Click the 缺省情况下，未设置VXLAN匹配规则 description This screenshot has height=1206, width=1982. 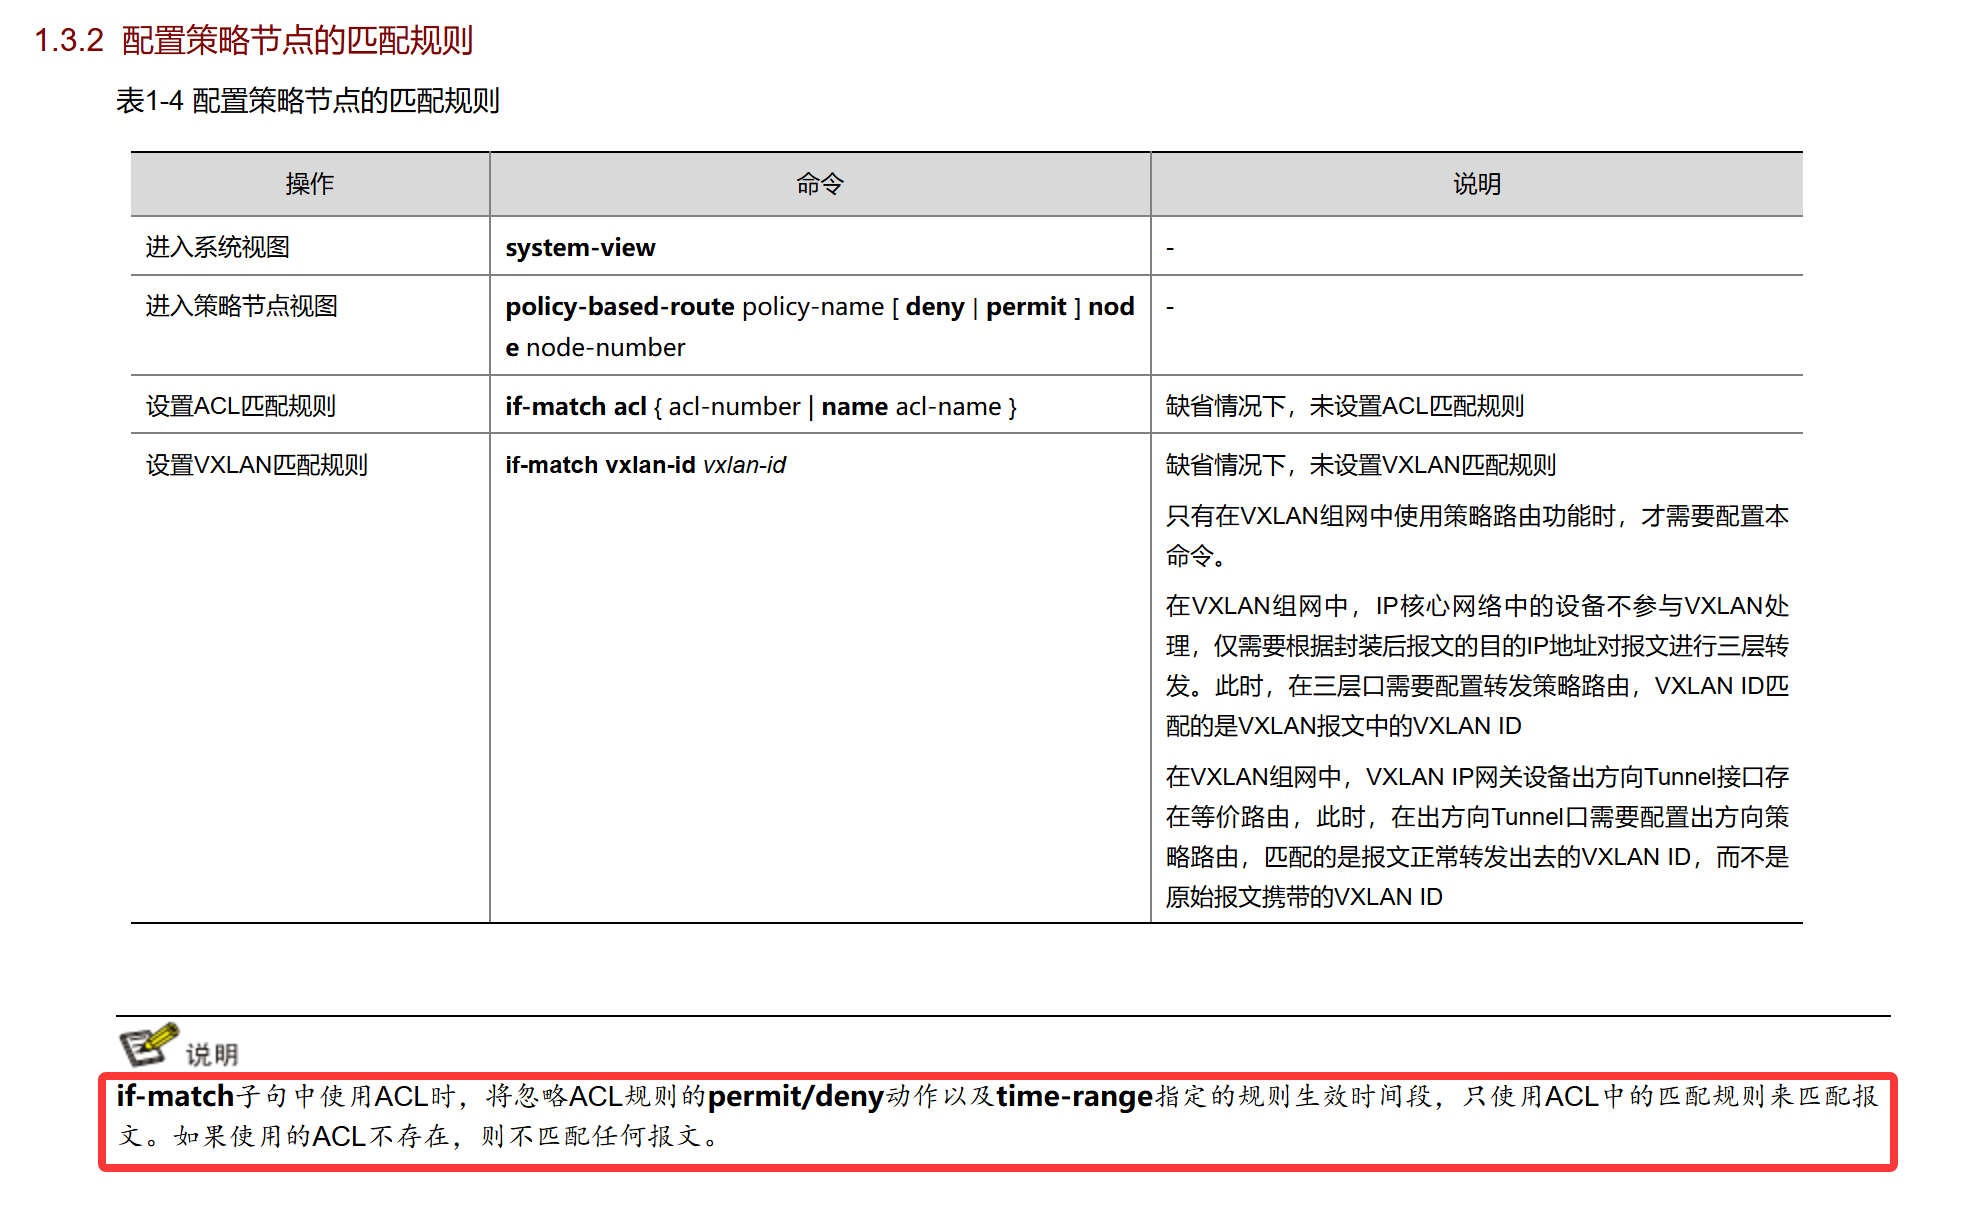click(x=1360, y=465)
